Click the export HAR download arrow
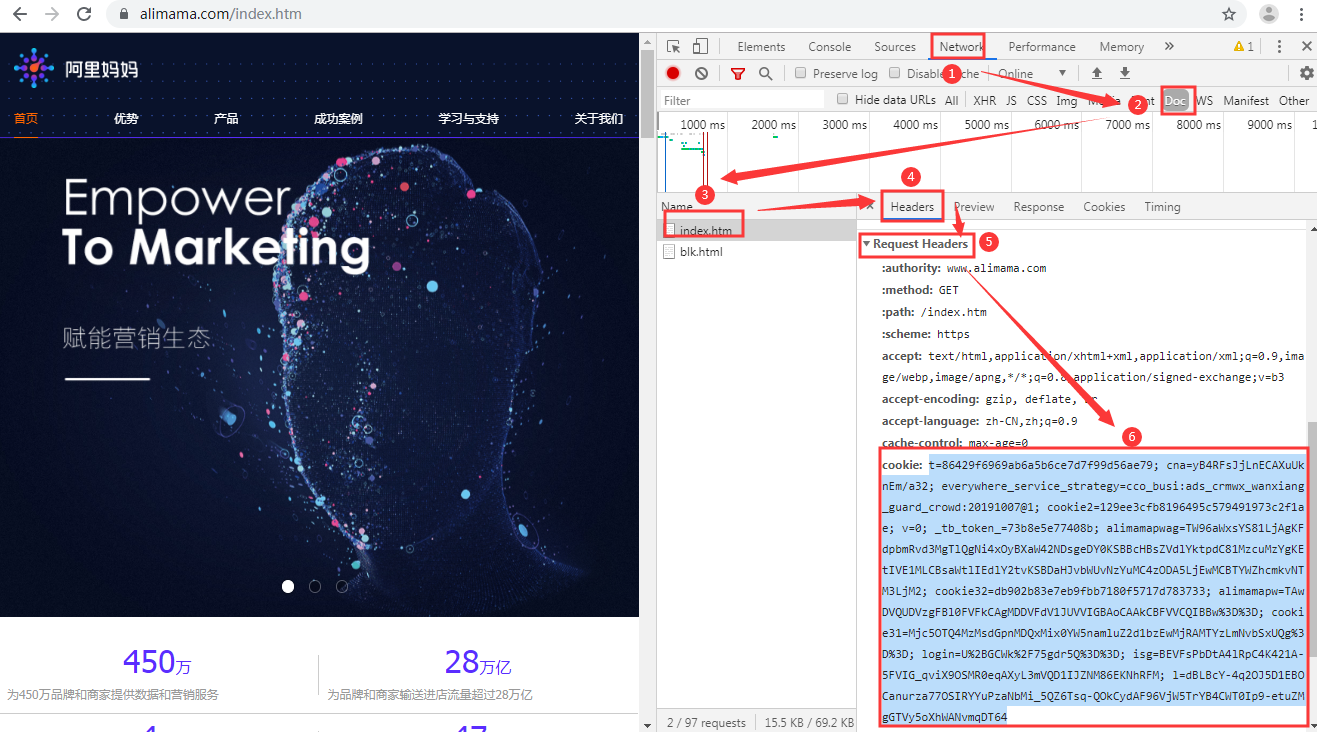This screenshot has height=732, width=1317. coord(1125,73)
